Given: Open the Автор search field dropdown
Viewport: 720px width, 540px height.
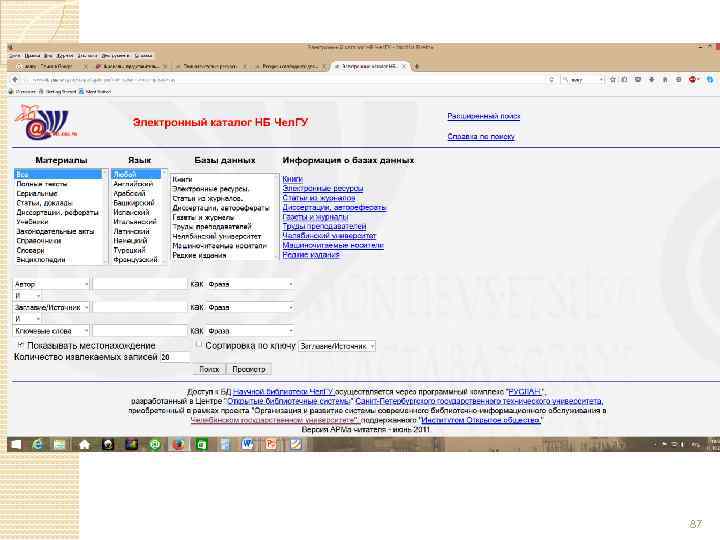Looking at the screenshot, I should coord(51,284).
